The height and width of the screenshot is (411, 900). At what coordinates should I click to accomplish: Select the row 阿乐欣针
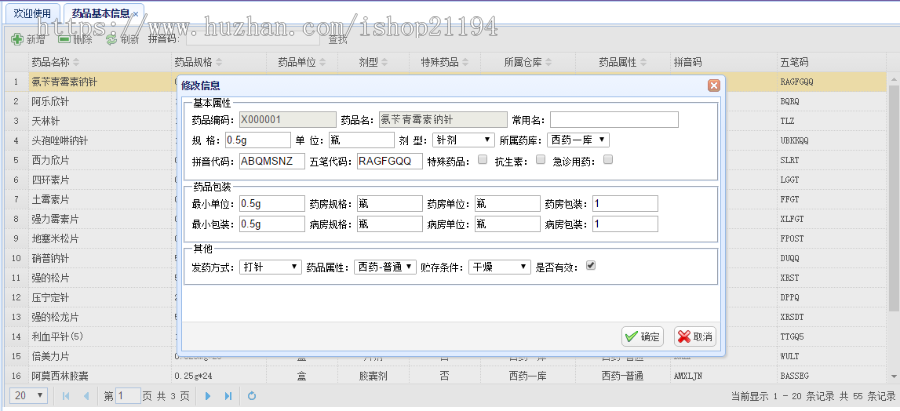[x=447, y=102]
